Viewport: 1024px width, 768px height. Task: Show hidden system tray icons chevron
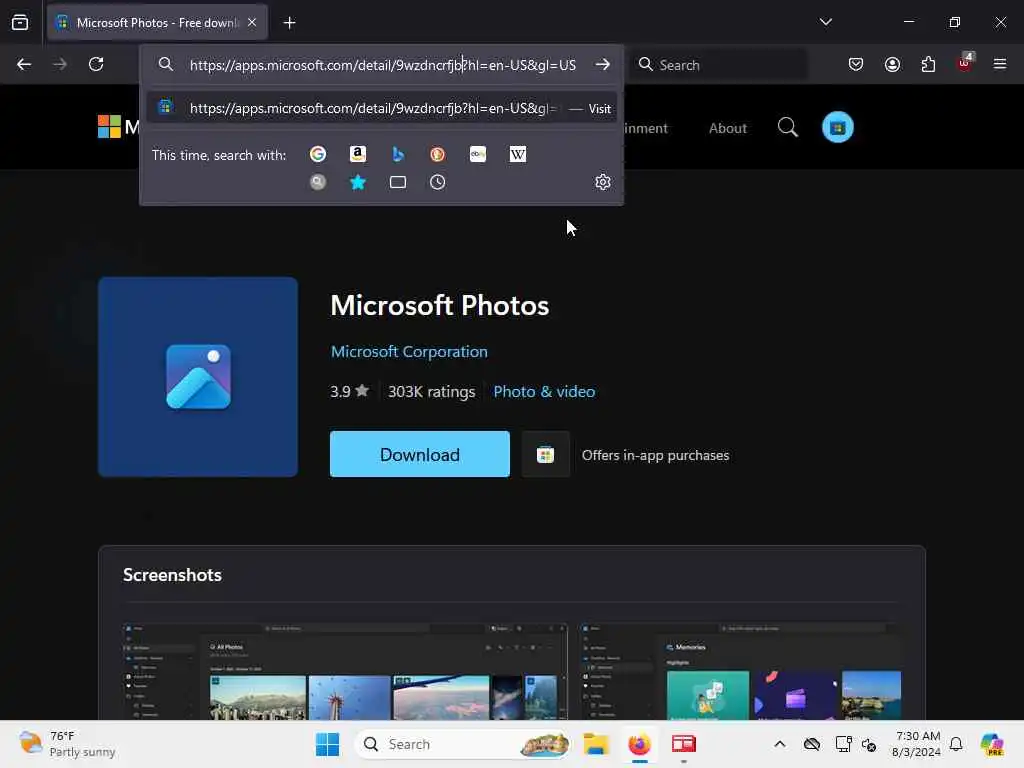click(x=780, y=744)
